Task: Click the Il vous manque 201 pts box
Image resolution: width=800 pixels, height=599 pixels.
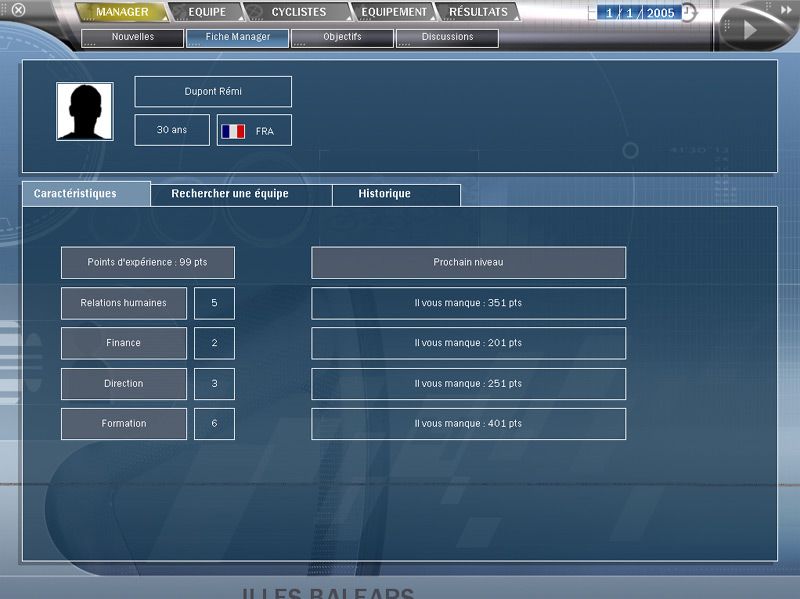Action: (468, 343)
